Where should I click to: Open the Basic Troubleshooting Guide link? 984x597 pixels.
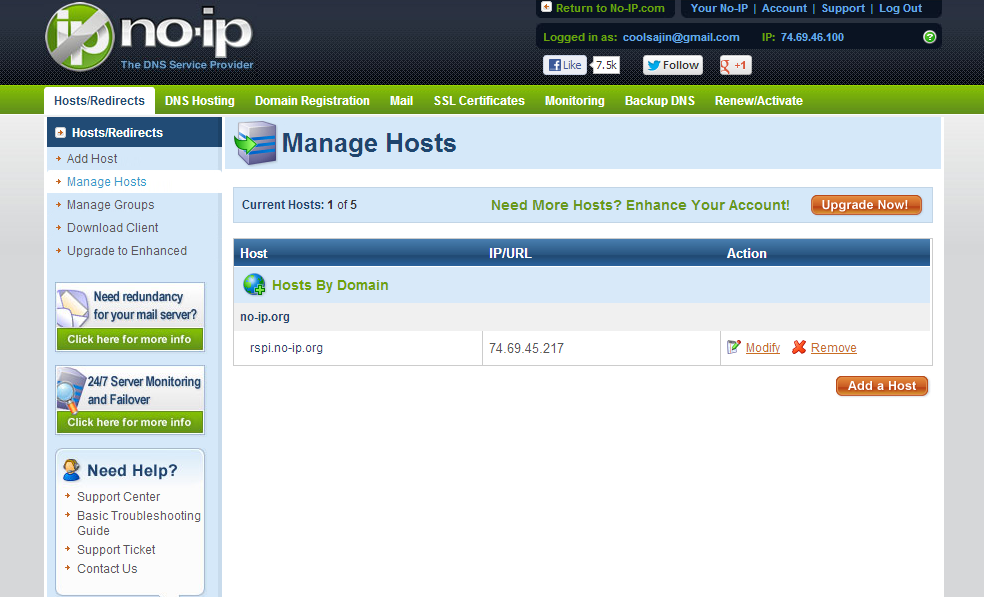[139, 523]
